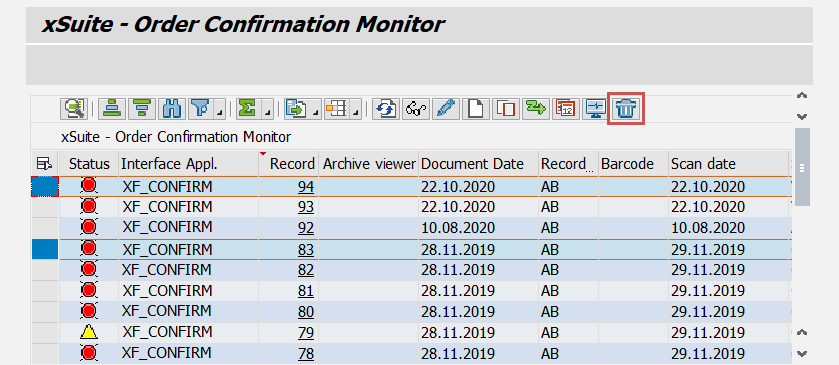Click the Archive viewer column header
Image resolution: width=839 pixels, height=365 pixels.
369,164
